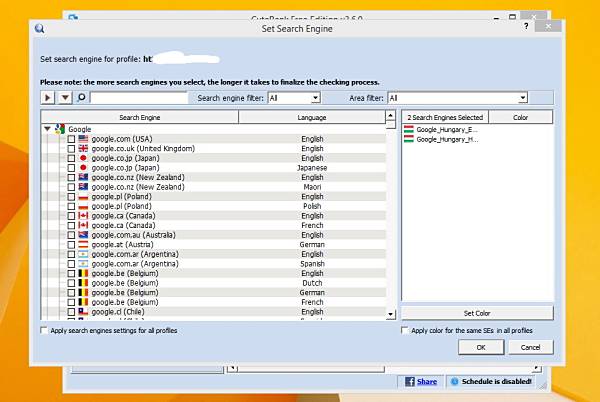
Task: Click the Language column header
Action: coord(312,117)
